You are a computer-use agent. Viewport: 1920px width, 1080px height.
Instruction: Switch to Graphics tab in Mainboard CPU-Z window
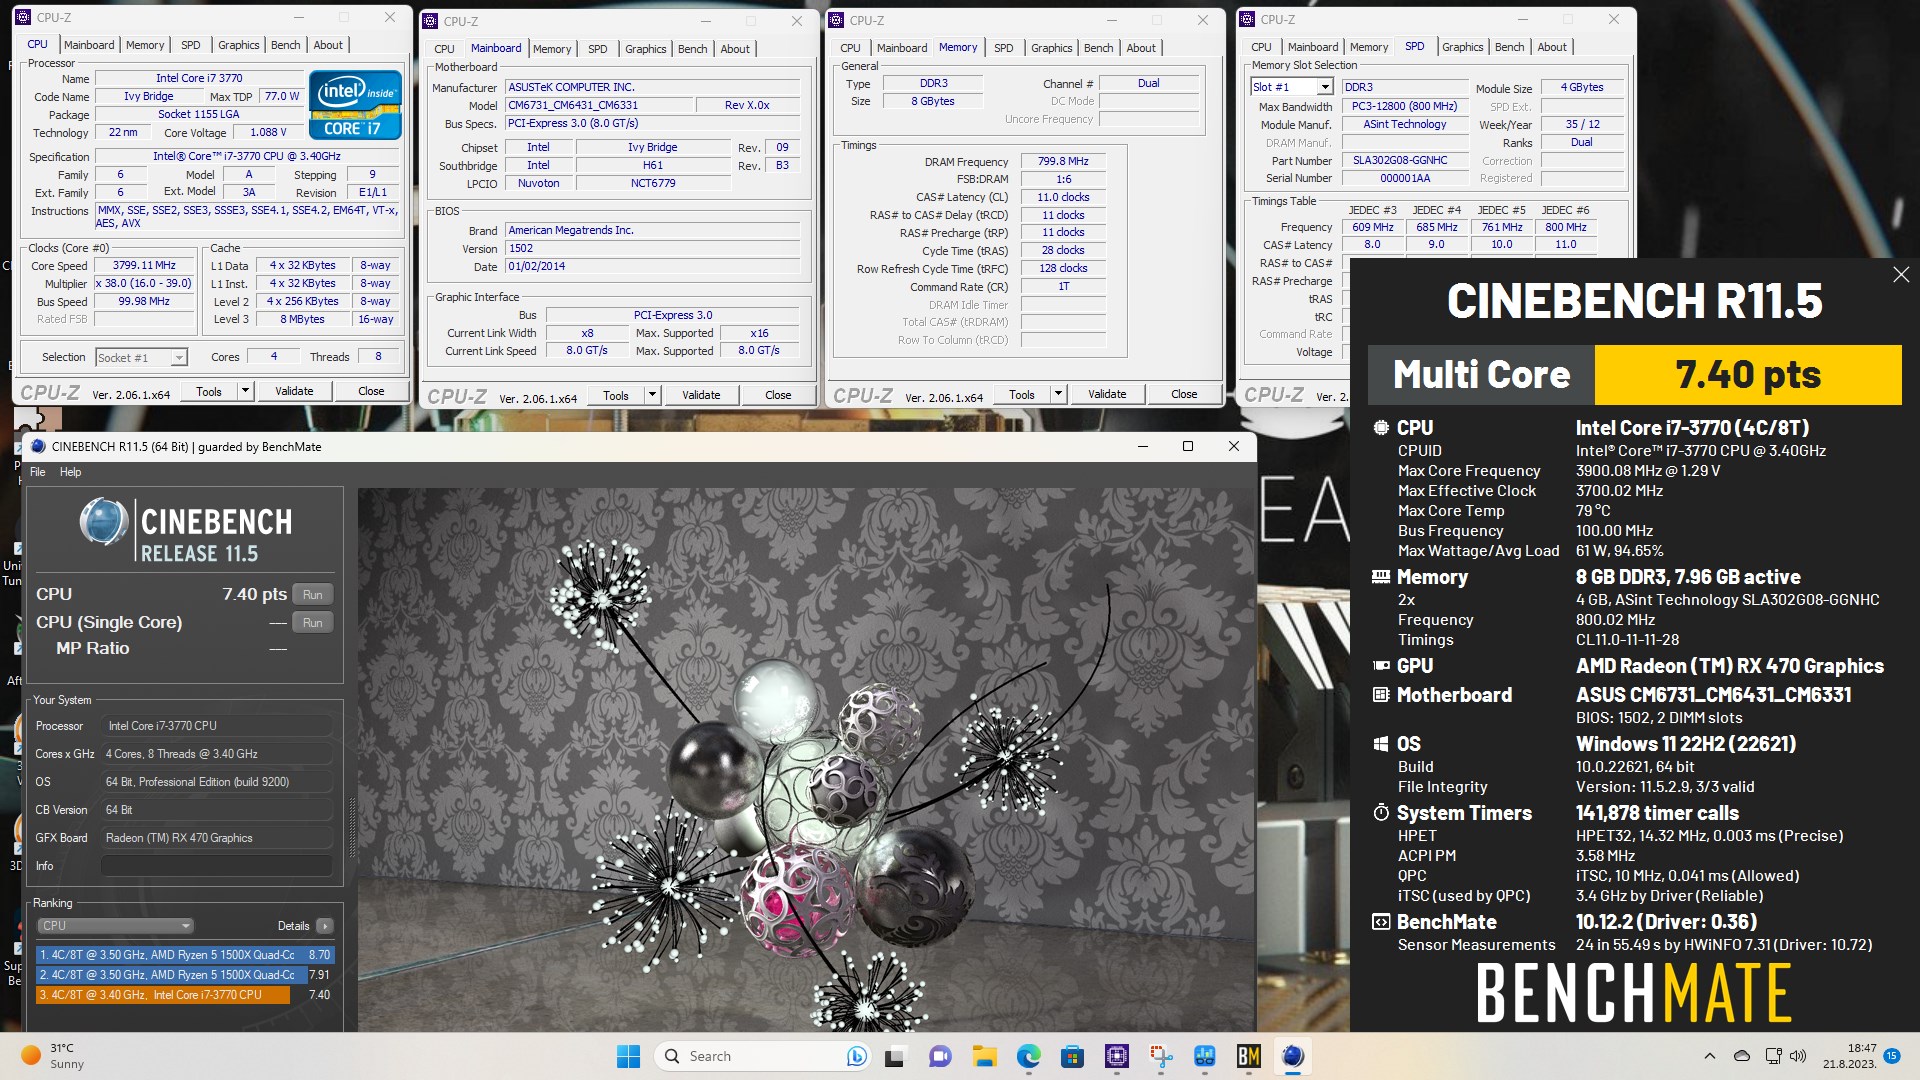(645, 49)
